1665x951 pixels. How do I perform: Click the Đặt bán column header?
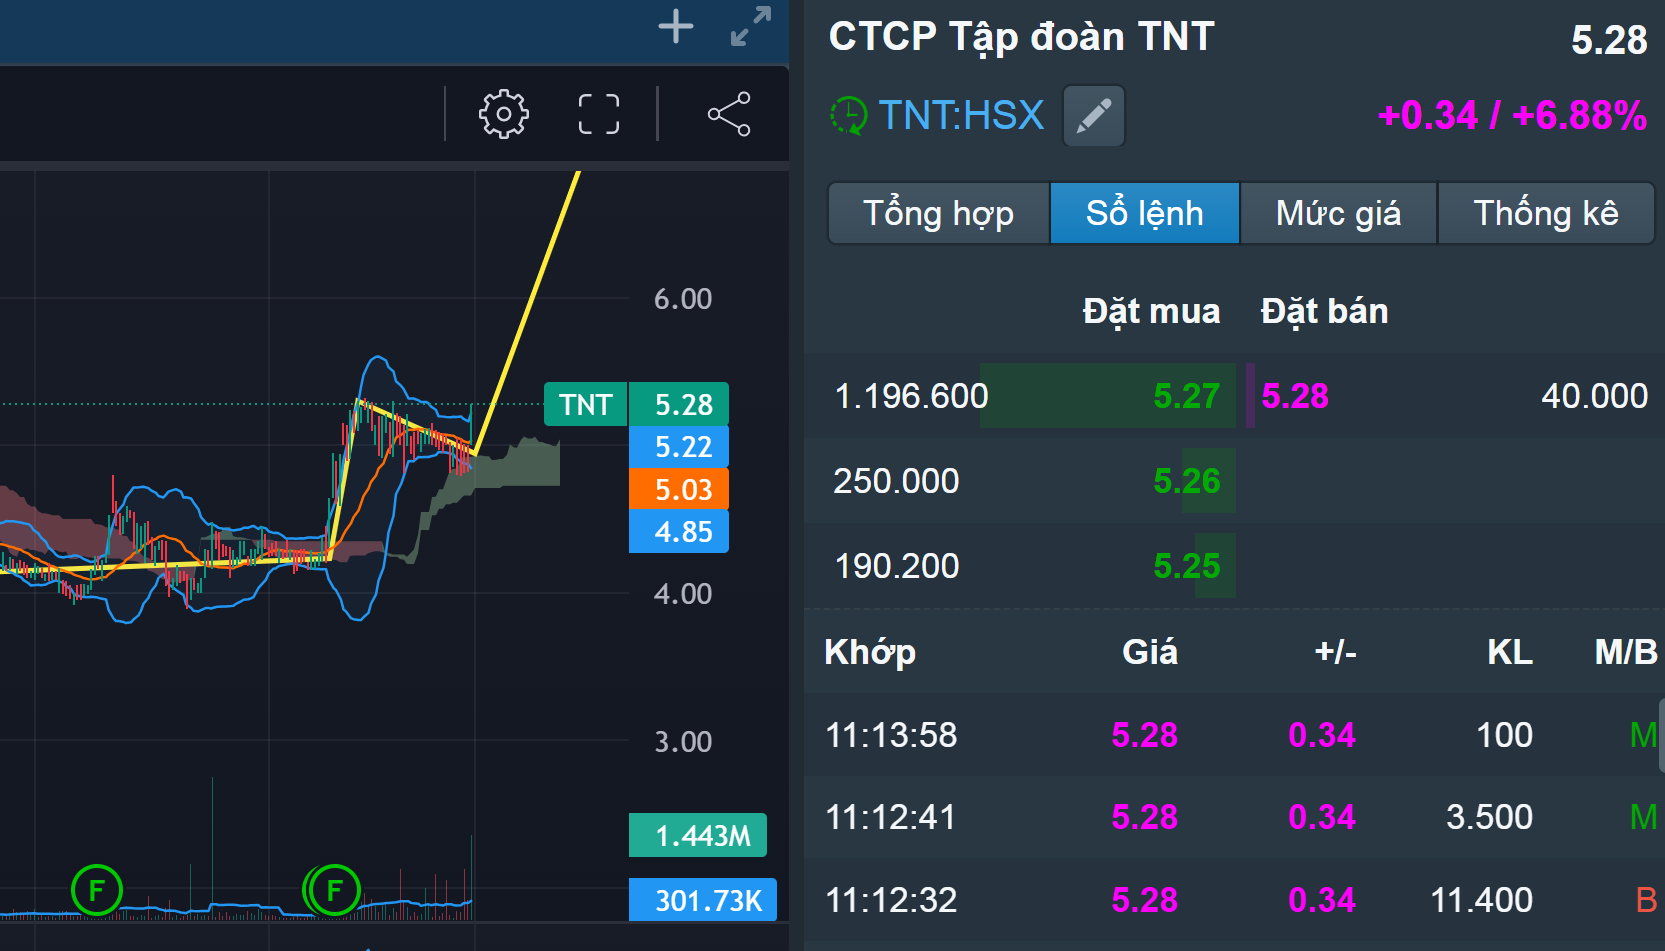[1324, 311]
